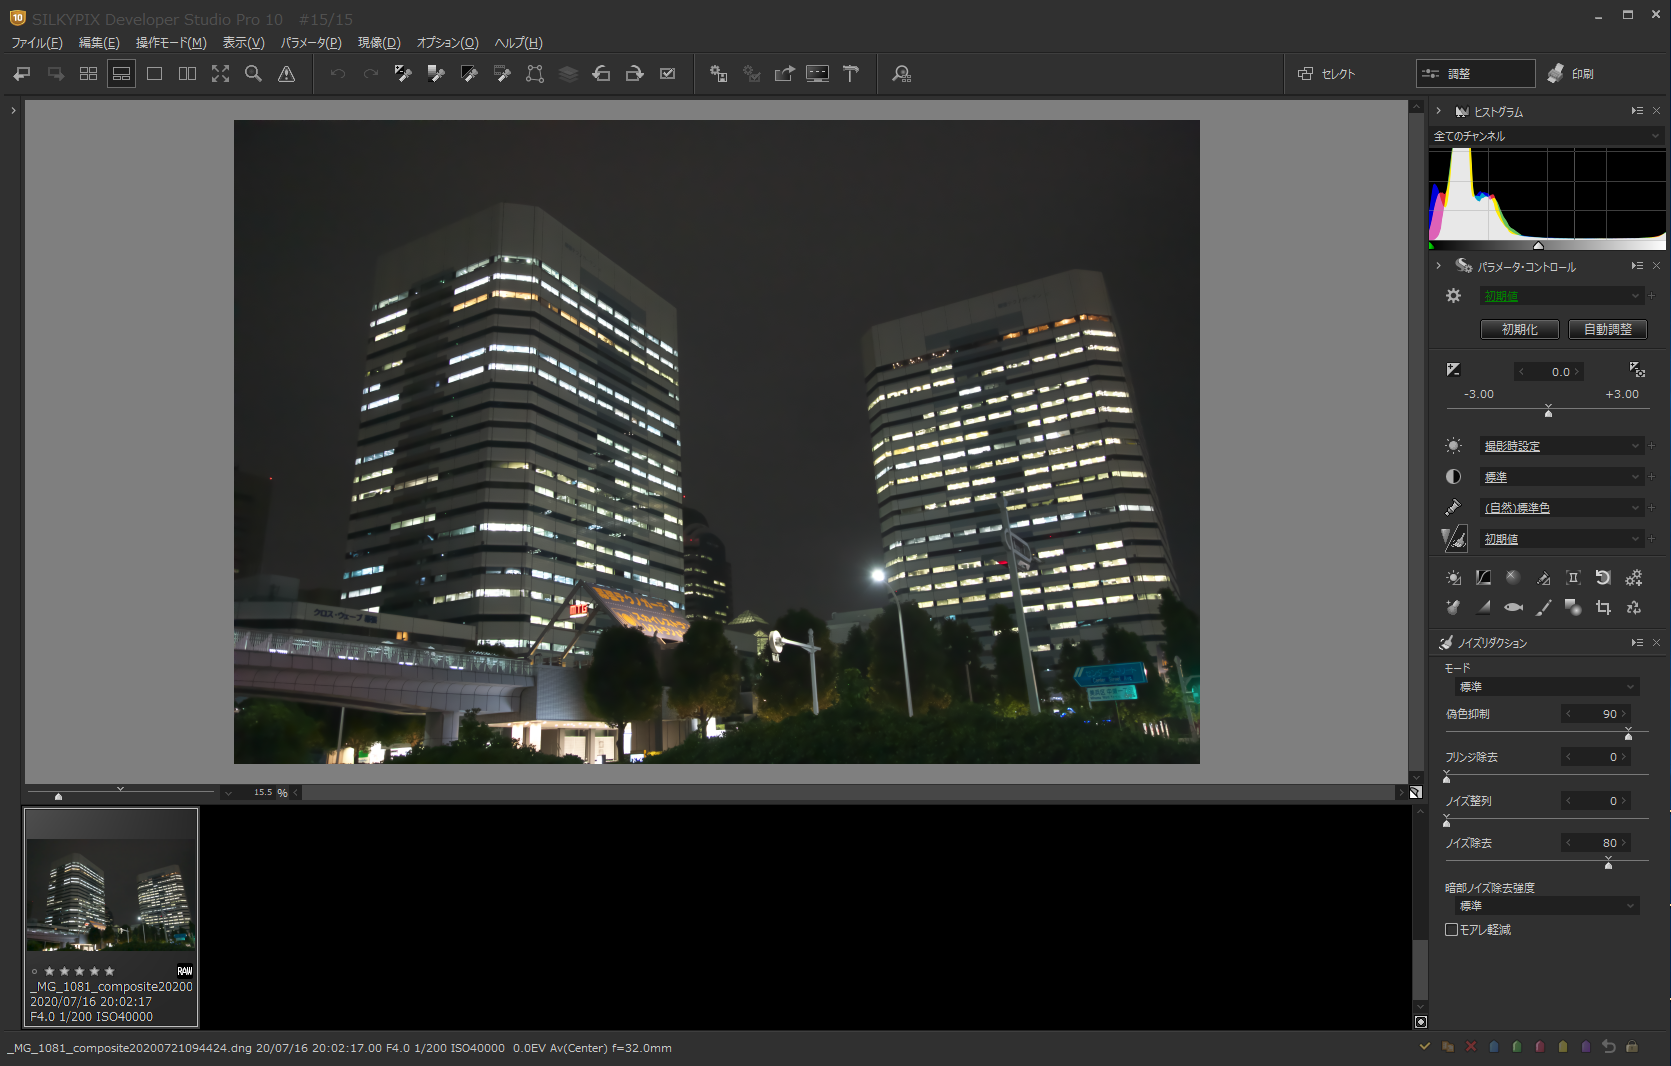Open the 印刷 print section
Screen dimensions: 1671x1066
point(1571,74)
